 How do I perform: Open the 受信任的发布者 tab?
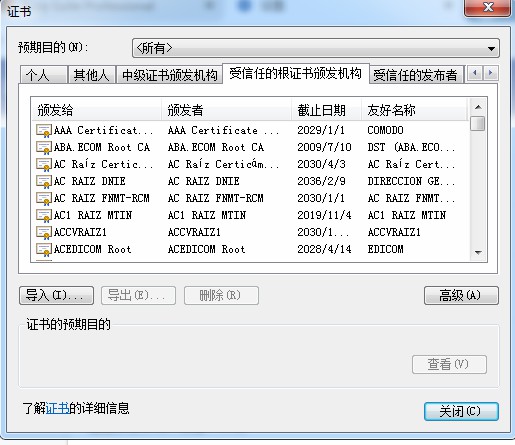(415, 75)
